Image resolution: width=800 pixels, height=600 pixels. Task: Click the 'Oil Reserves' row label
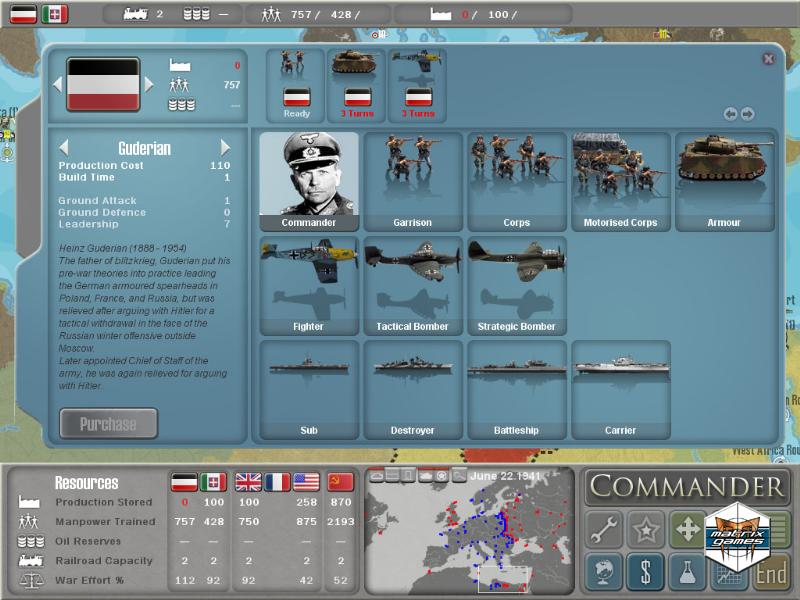point(88,541)
